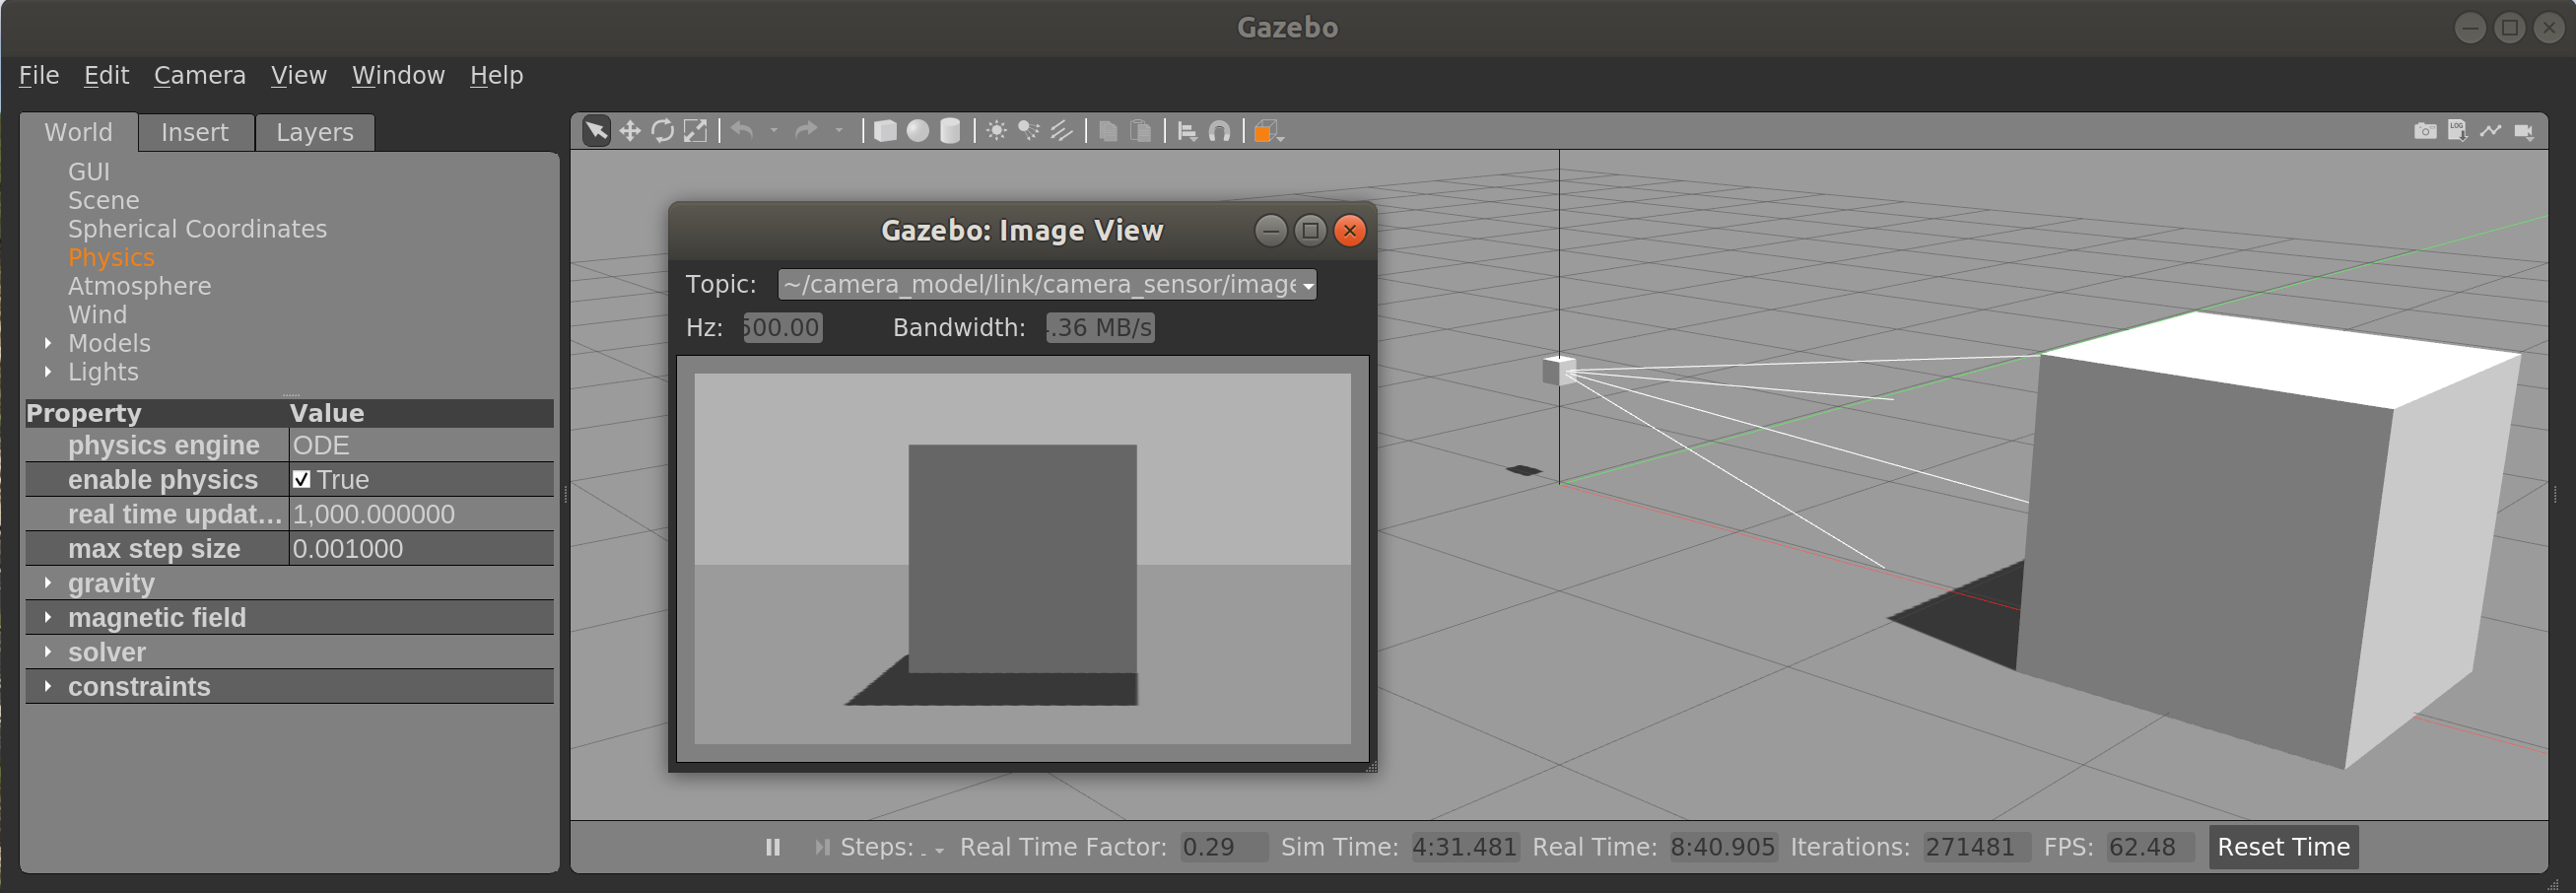
Task: Open the Edit menu
Action: [106, 75]
